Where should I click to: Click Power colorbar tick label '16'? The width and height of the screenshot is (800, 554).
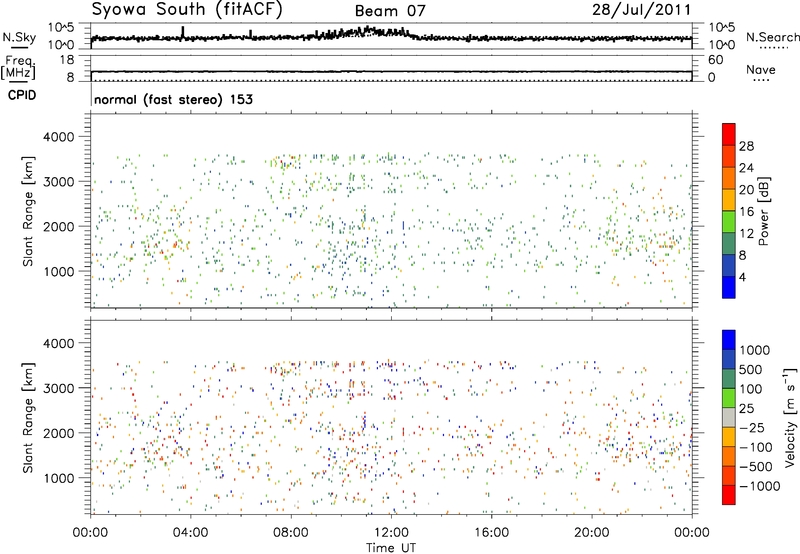pos(746,211)
